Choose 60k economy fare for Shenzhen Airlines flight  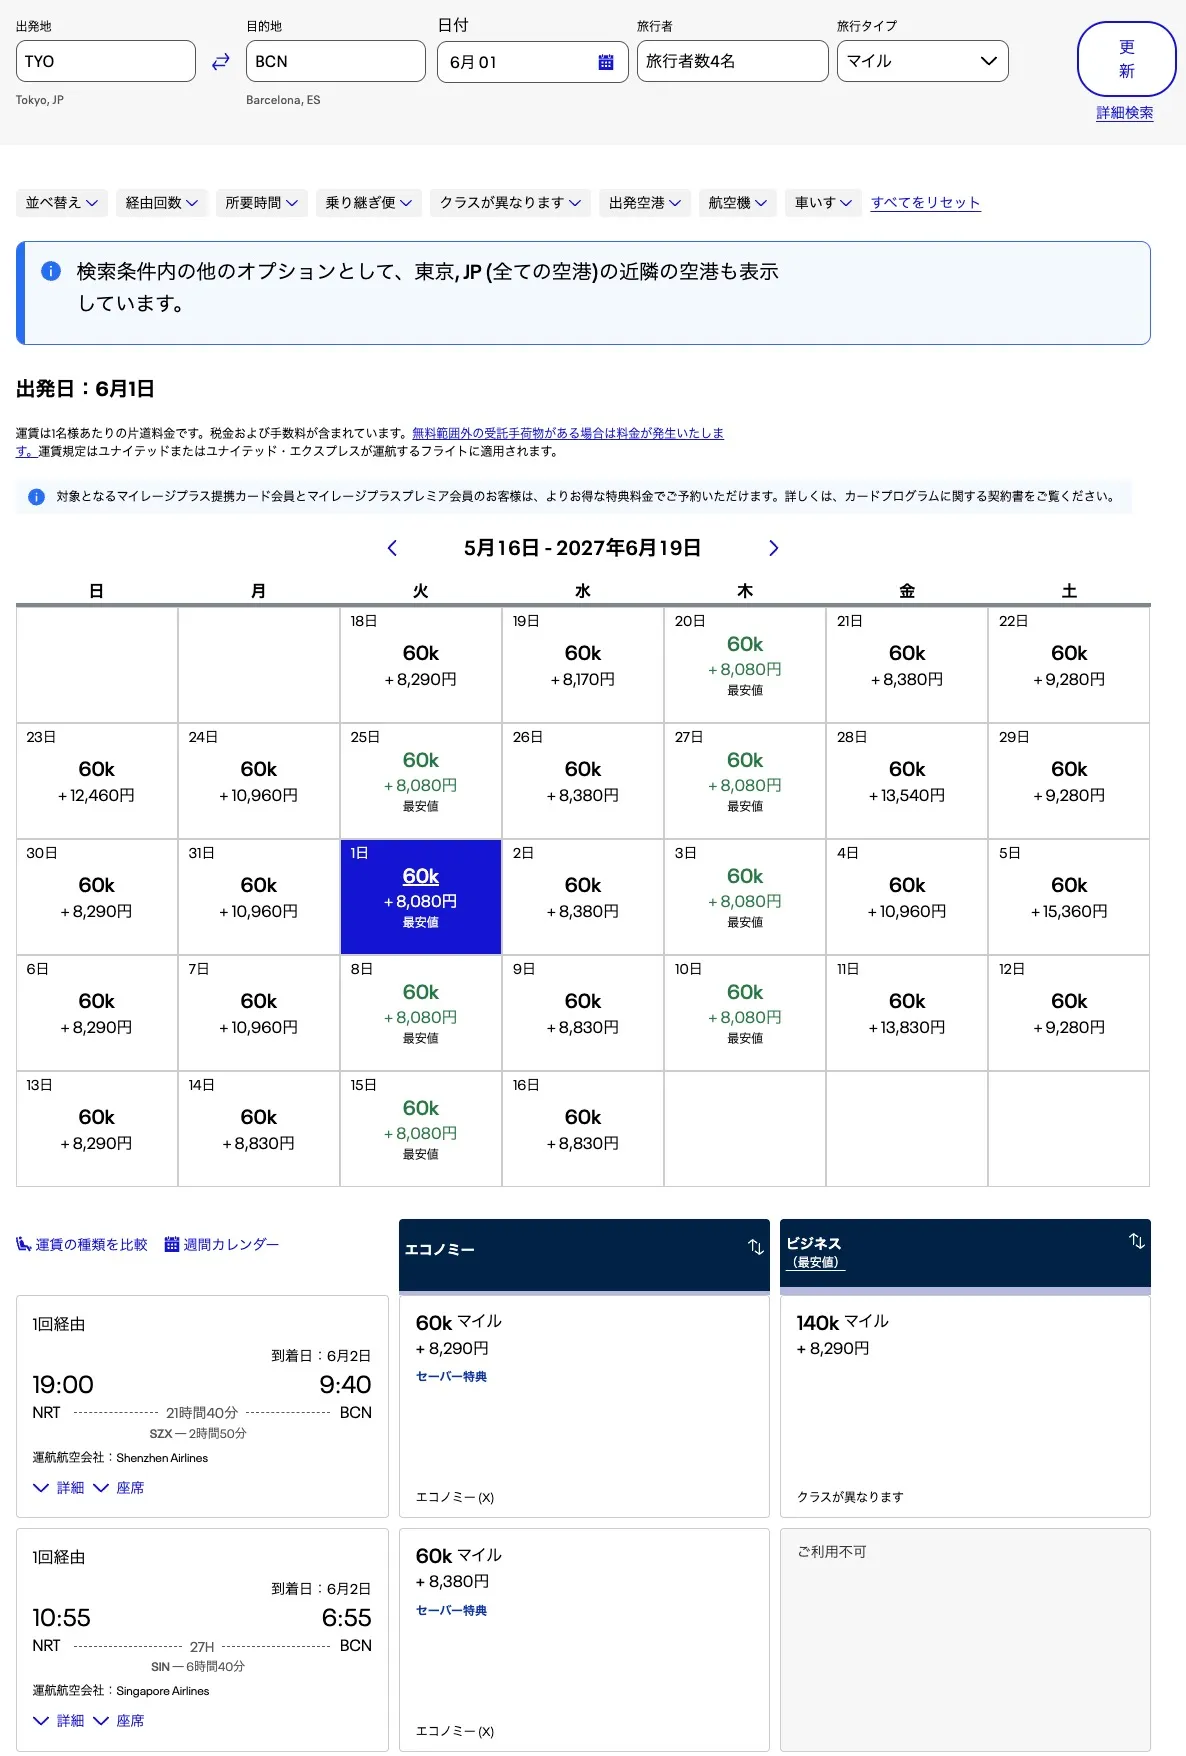(584, 1406)
